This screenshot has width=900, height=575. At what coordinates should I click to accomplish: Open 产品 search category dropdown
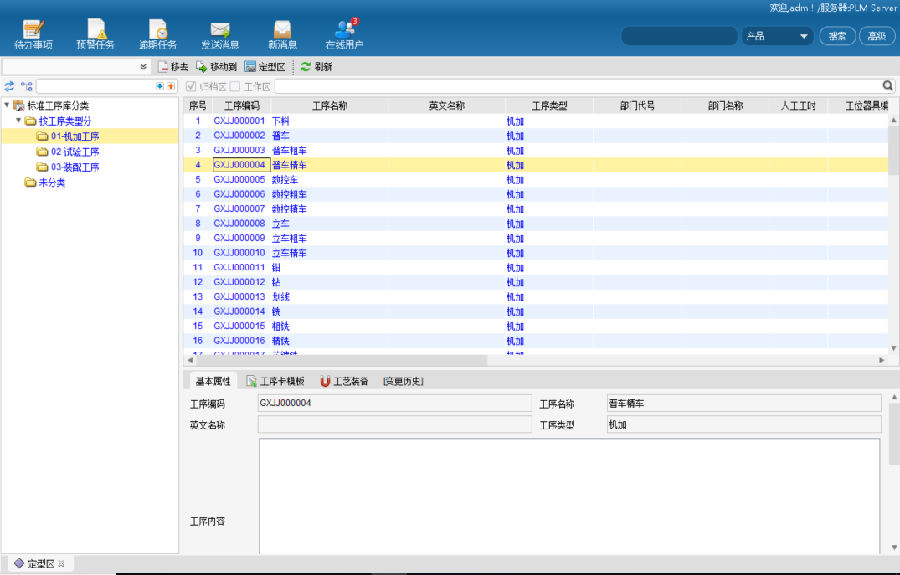[x=777, y=36]
